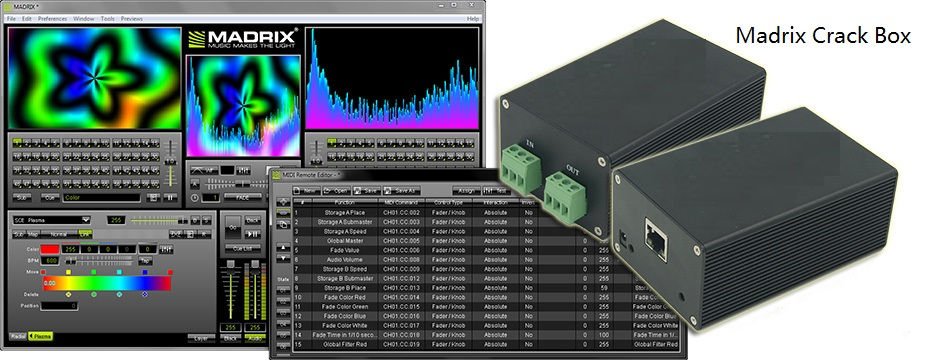Screen dimensions: 940x360
Task: Click the play/pause icon under Back button
Action: click(x=254, y=234)
